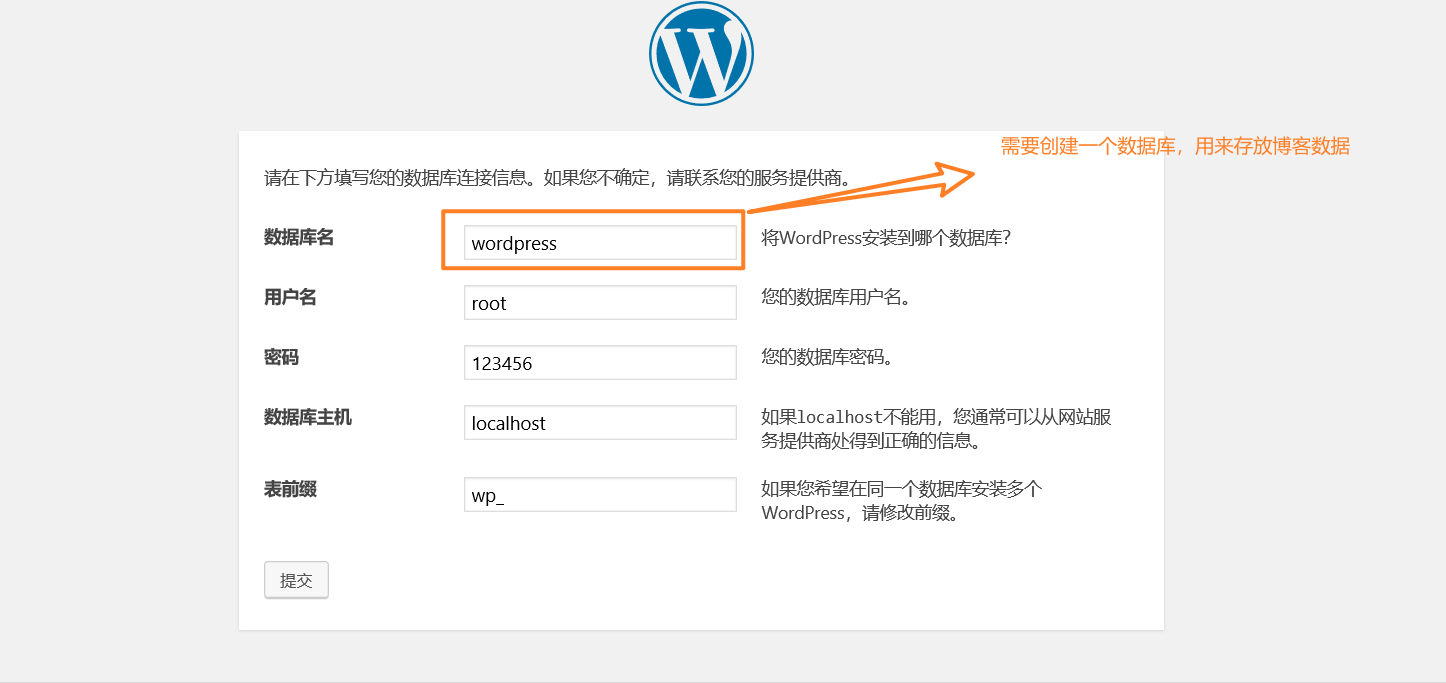Click the hint 您的数据库用户名。
Viewport: 1446px width, 683px height.
835,298
